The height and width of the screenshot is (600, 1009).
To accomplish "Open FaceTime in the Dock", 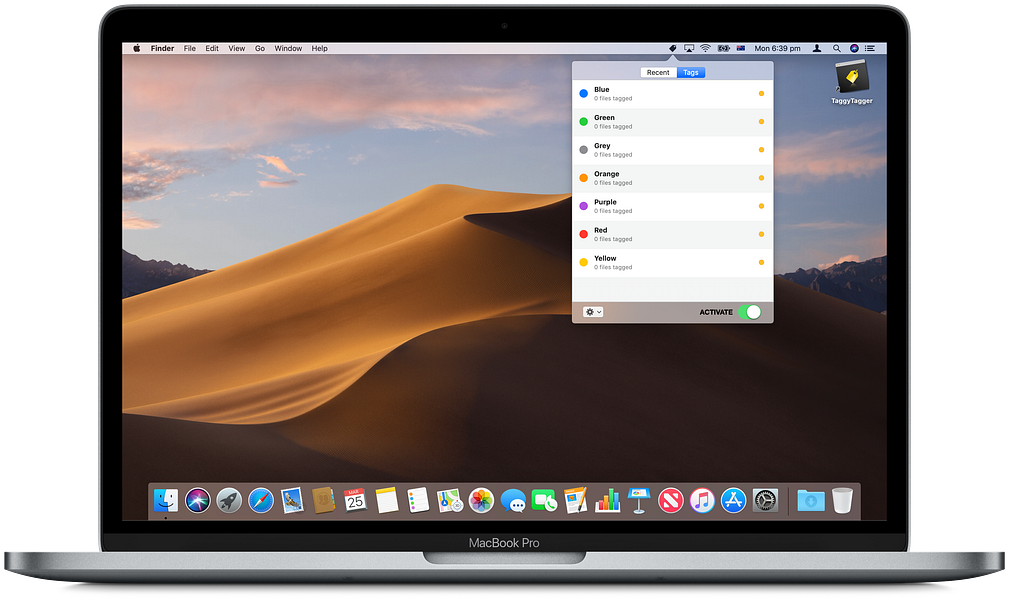I will click(x=544, y=500).
